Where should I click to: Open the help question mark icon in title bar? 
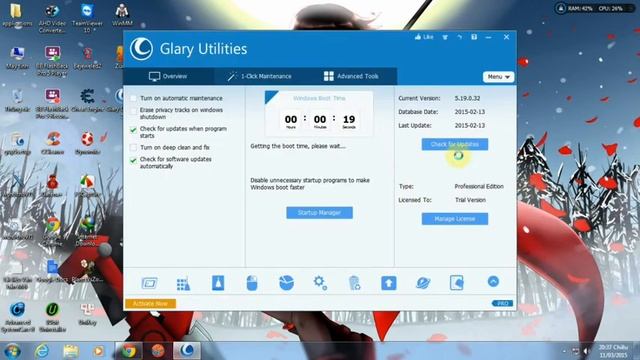tap(474, 37)
